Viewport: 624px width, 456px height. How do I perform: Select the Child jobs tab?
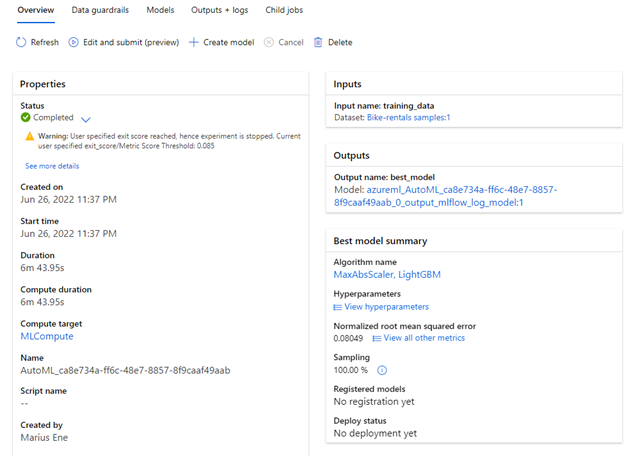pos(284,10)
